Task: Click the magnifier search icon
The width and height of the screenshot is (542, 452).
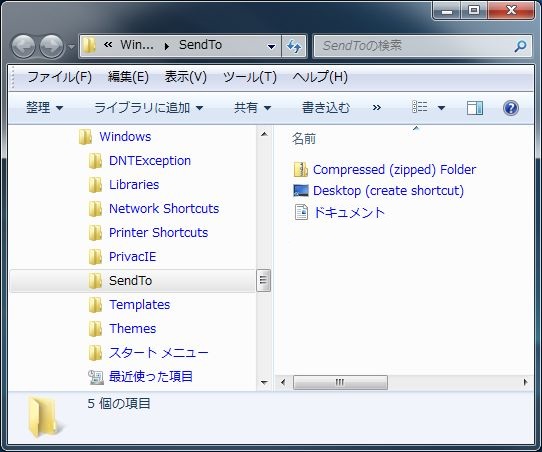Action: coord(520,46)
